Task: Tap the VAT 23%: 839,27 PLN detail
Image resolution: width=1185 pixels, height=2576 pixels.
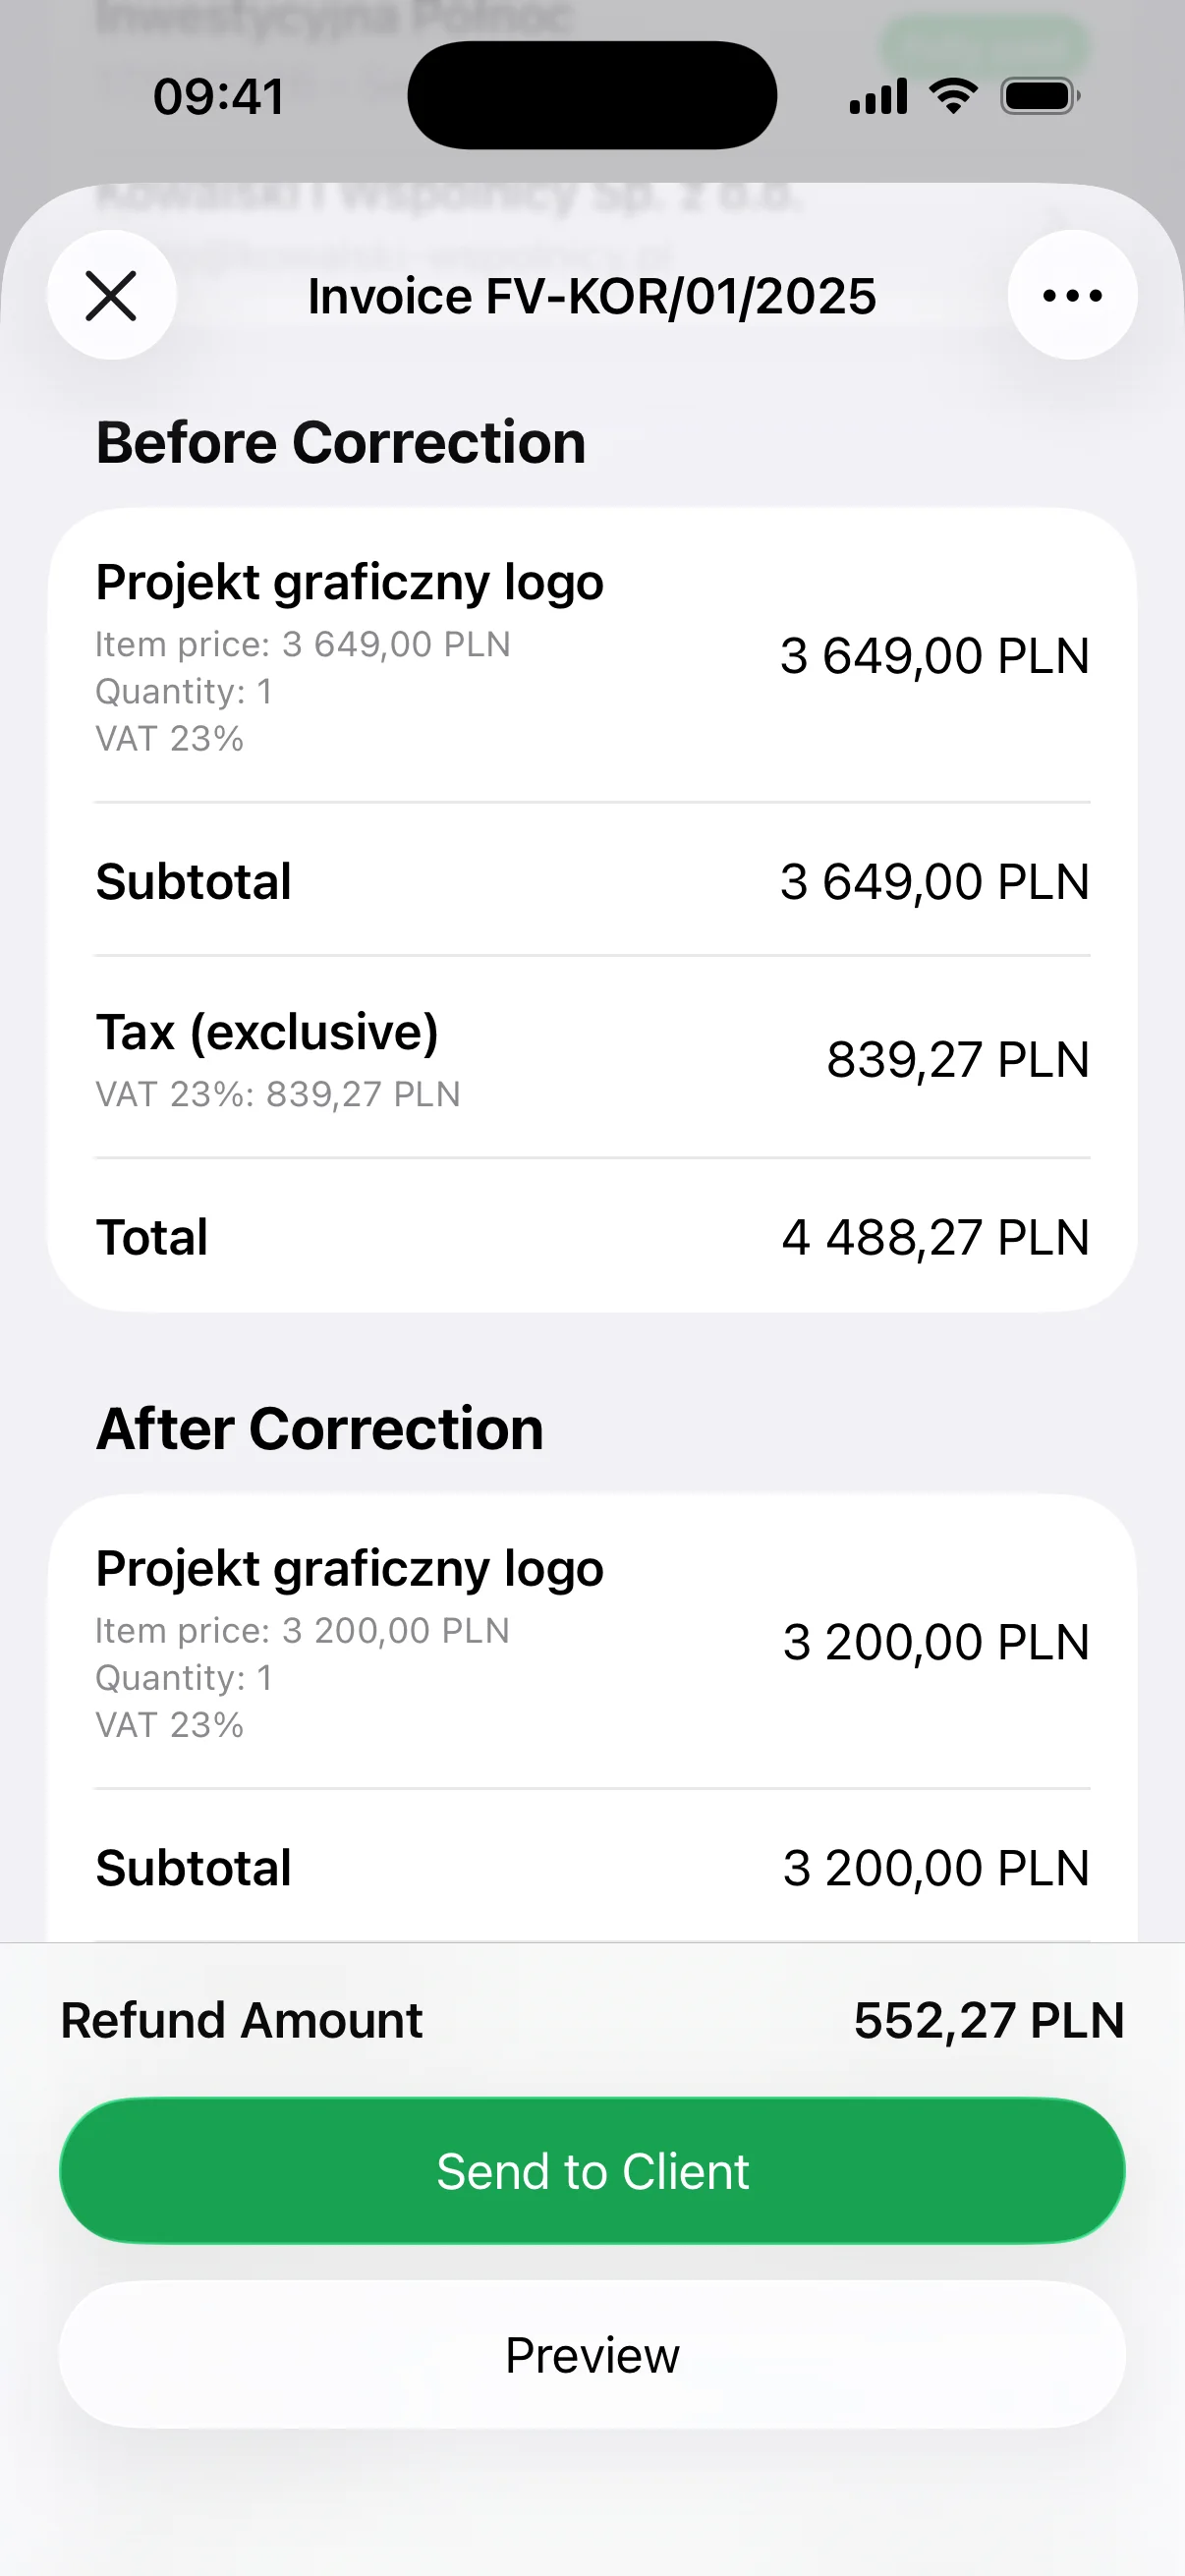Action: click(x=278, y=1095)
